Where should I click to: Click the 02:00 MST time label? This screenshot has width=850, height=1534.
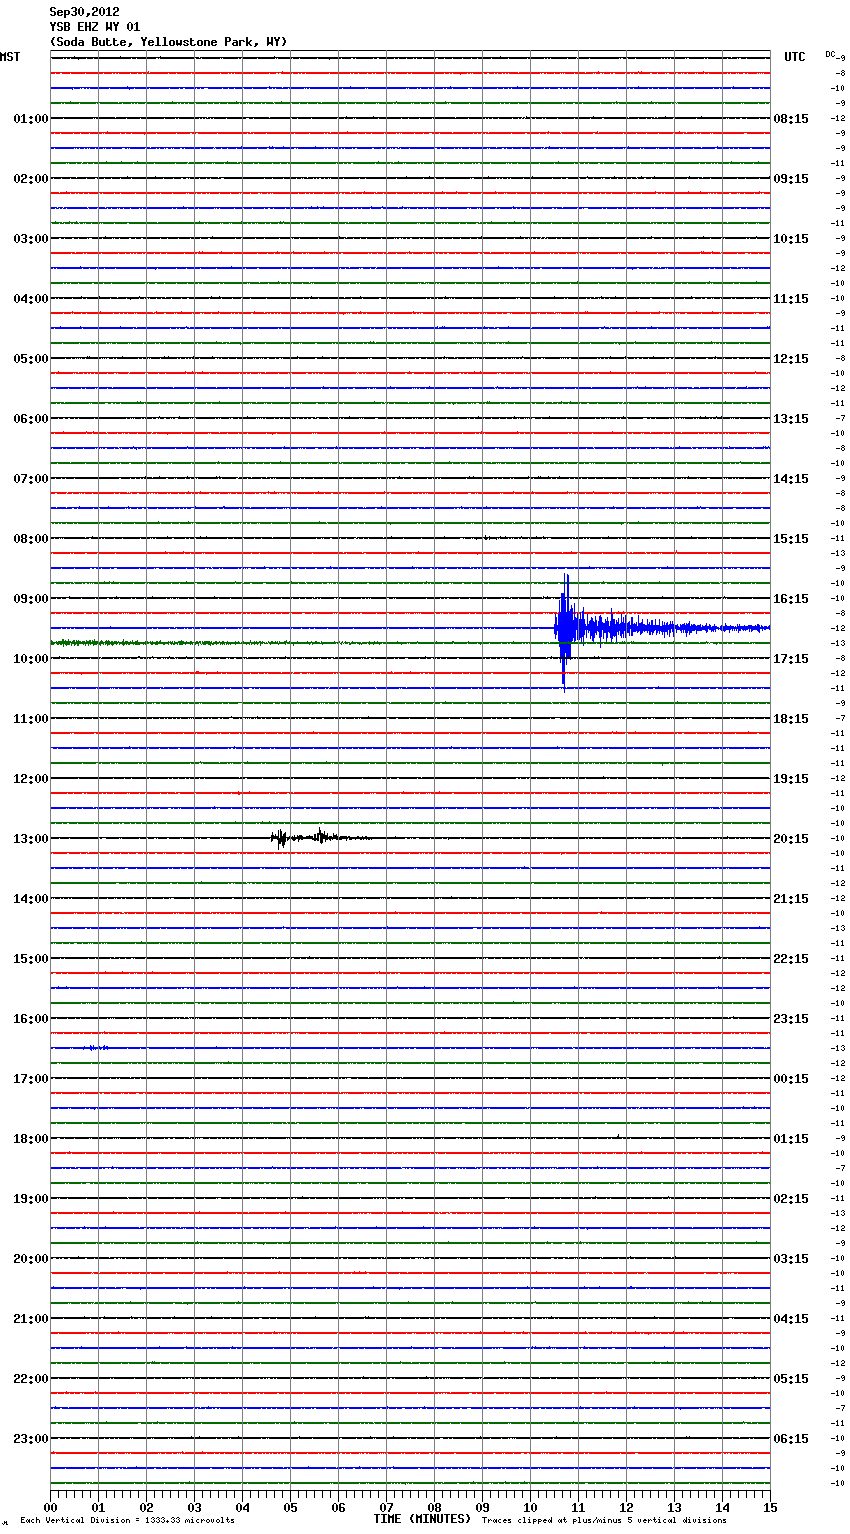coord(30,179)
